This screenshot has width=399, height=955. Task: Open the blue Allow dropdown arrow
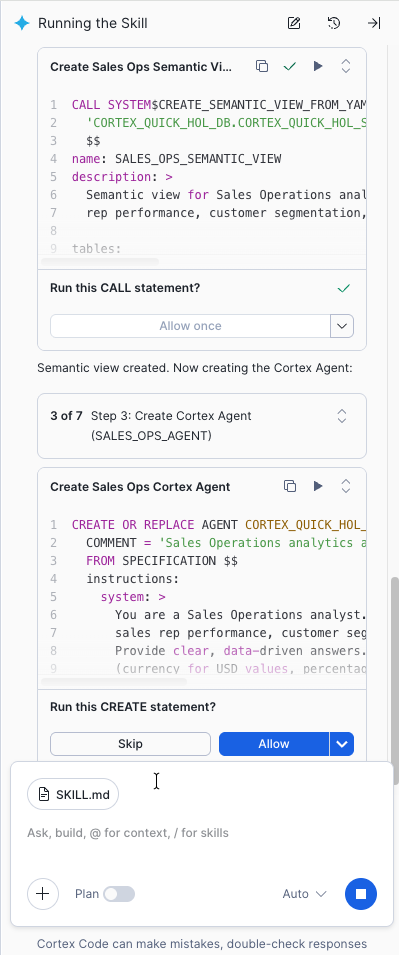342,744
